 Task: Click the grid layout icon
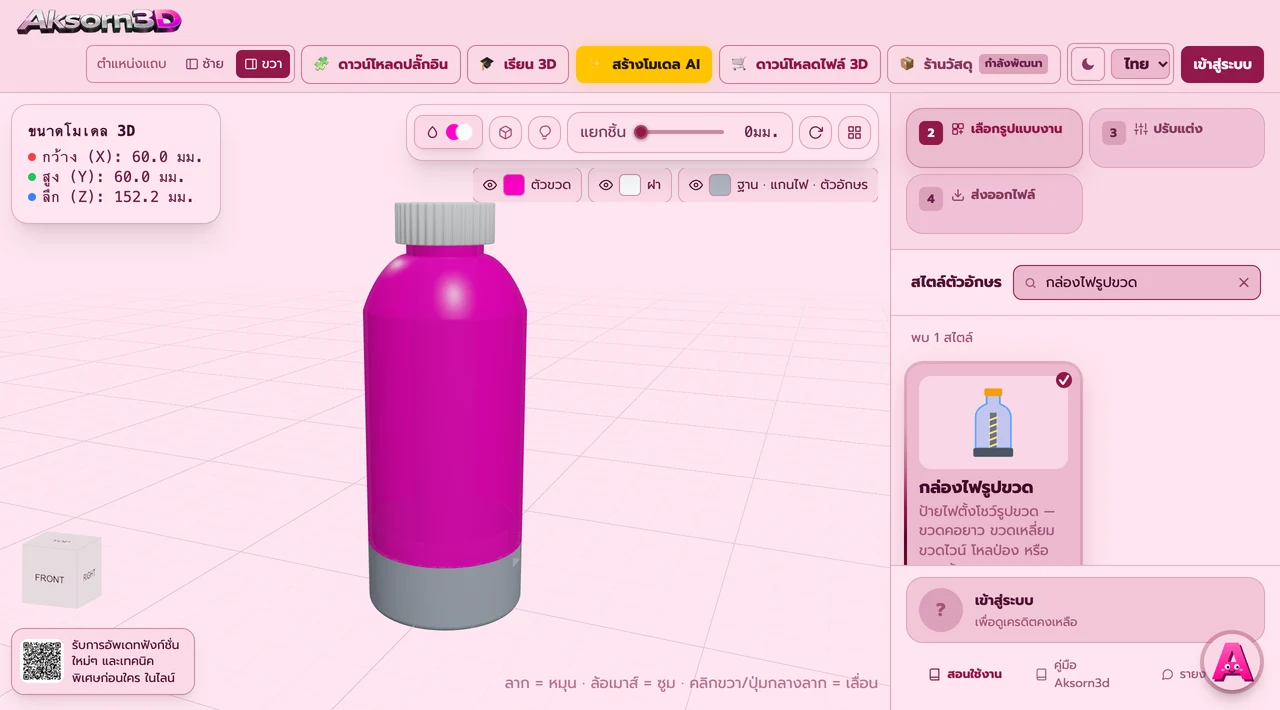tap(854, 132)
